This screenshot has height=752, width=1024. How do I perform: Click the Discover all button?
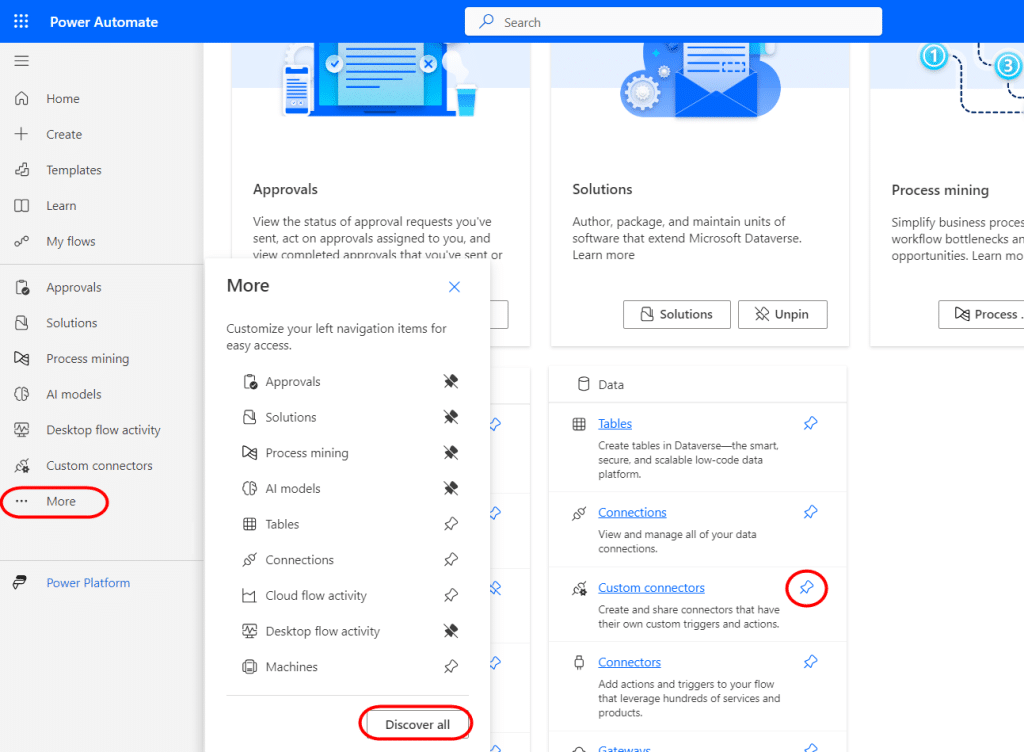(x=415, y=722)
